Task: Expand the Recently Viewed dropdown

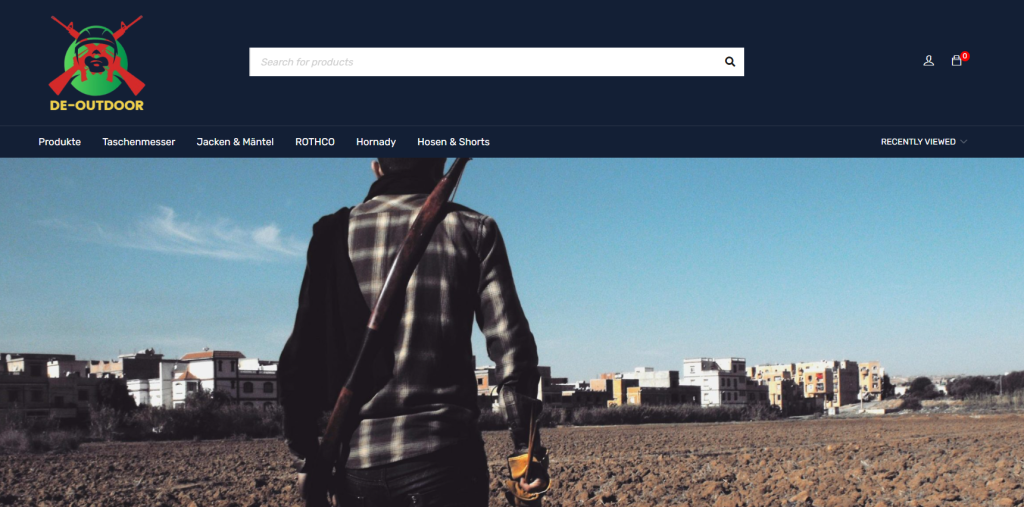Action: click(918, 142)
